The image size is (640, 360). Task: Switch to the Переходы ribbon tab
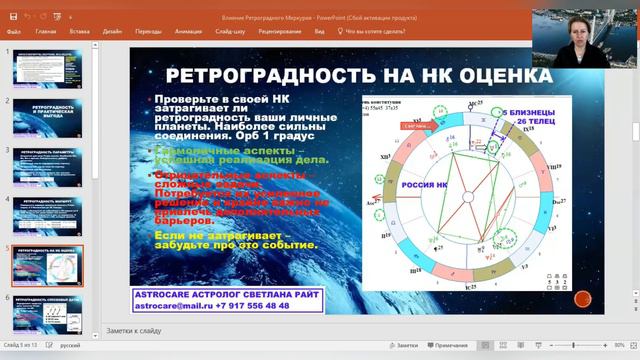coord(148,31)
